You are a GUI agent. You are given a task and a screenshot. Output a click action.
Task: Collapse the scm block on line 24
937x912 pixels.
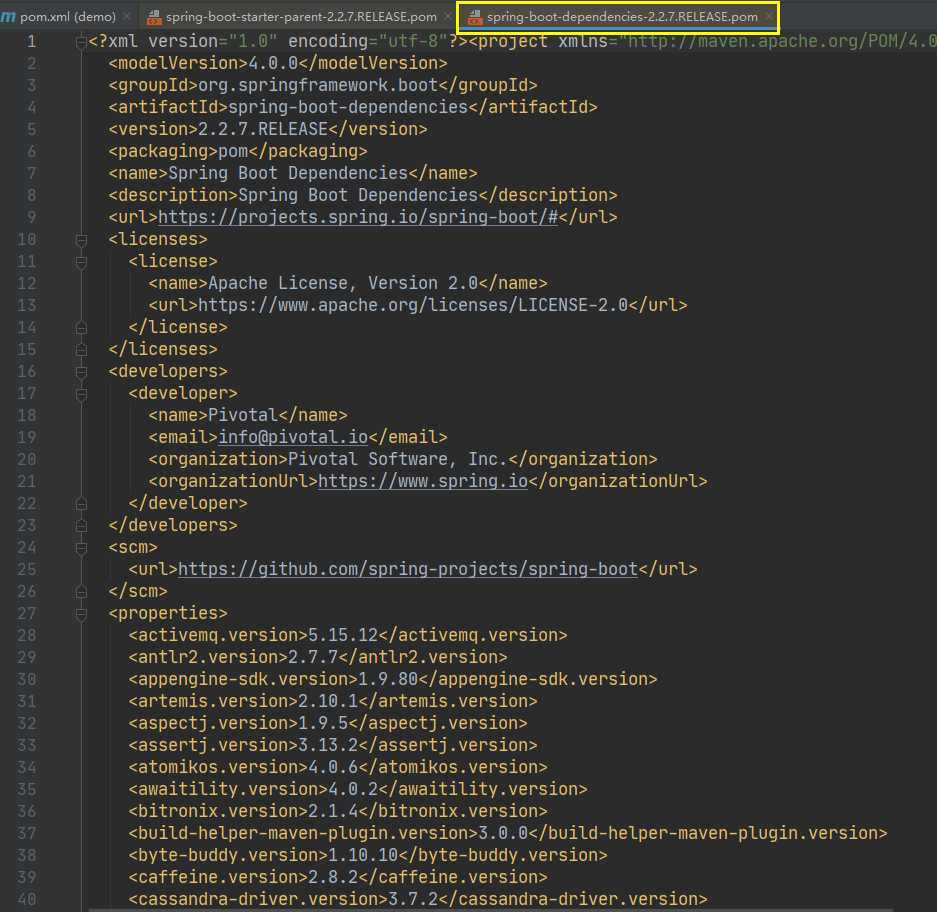81,547
